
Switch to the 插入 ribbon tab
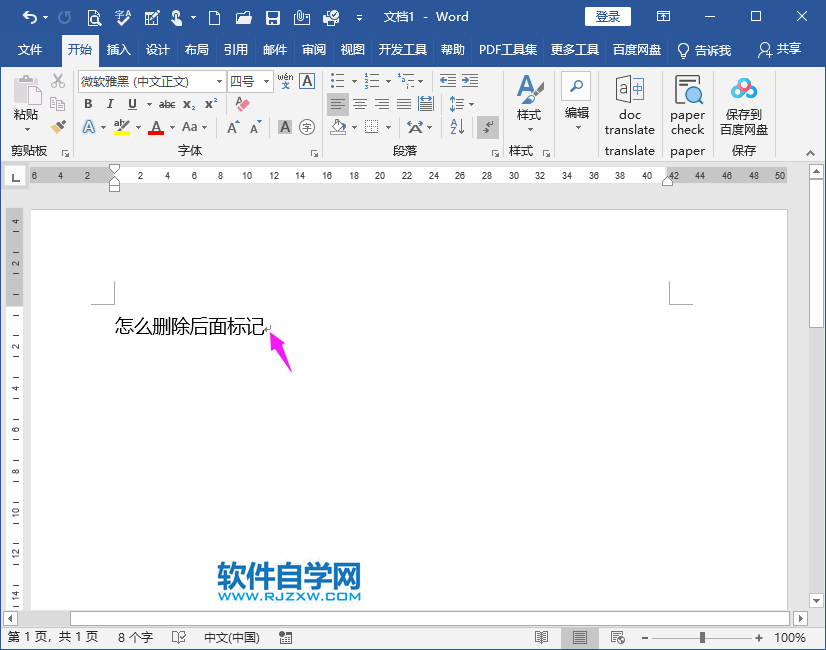pos(120,49)
